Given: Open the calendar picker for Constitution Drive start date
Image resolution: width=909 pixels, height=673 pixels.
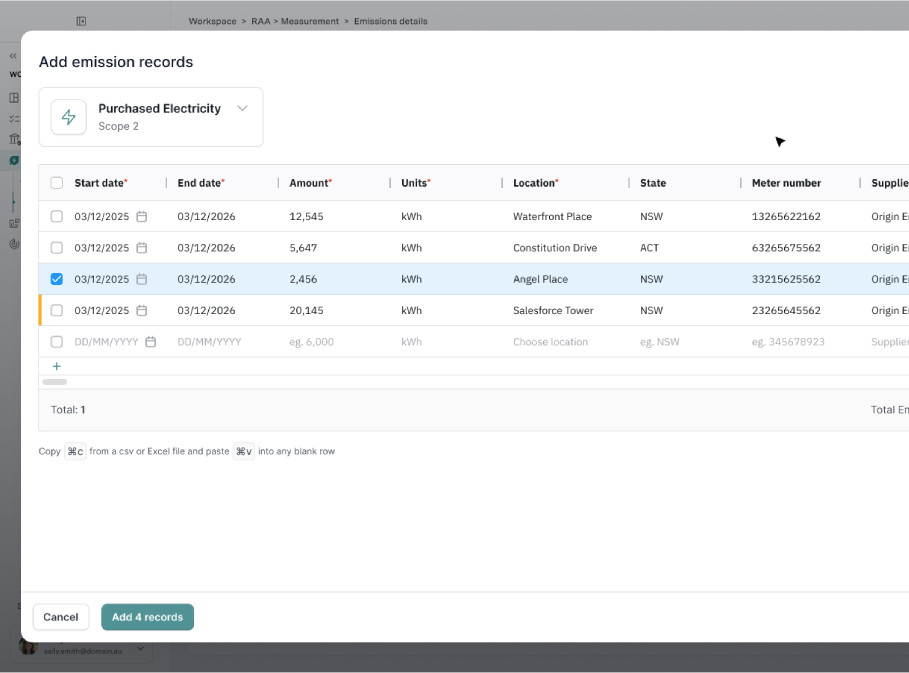Looking at the screenshot, I should (x=141, y=248).
